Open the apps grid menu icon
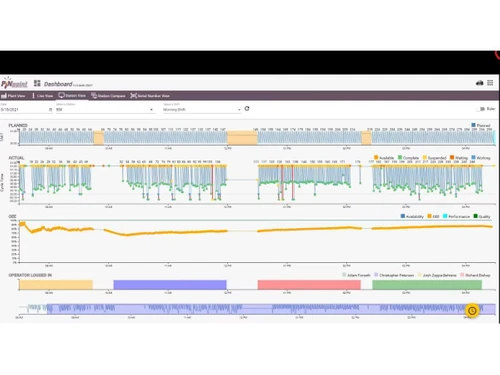This screenshot has width=500, height=375. [x=490, y=83]
